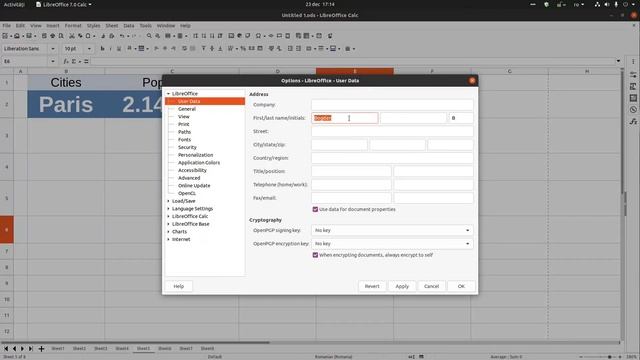Click the Export as PDF toolbar icon
This screenshot has width=640, height=360.
(x=44, y=36)
